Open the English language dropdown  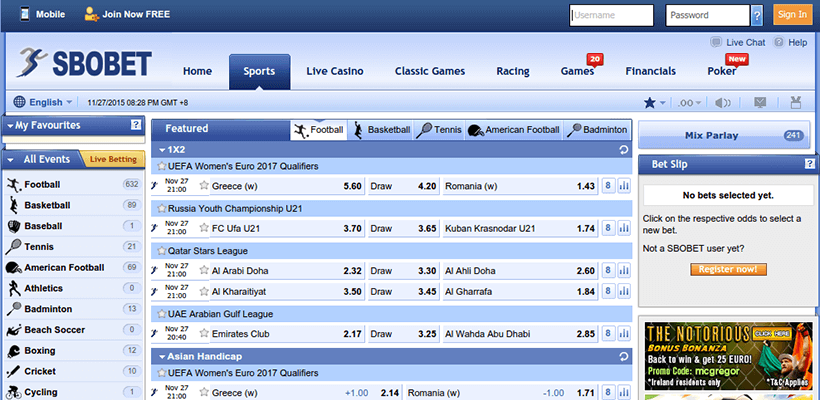pyautogui.click(x=44, y=102)
